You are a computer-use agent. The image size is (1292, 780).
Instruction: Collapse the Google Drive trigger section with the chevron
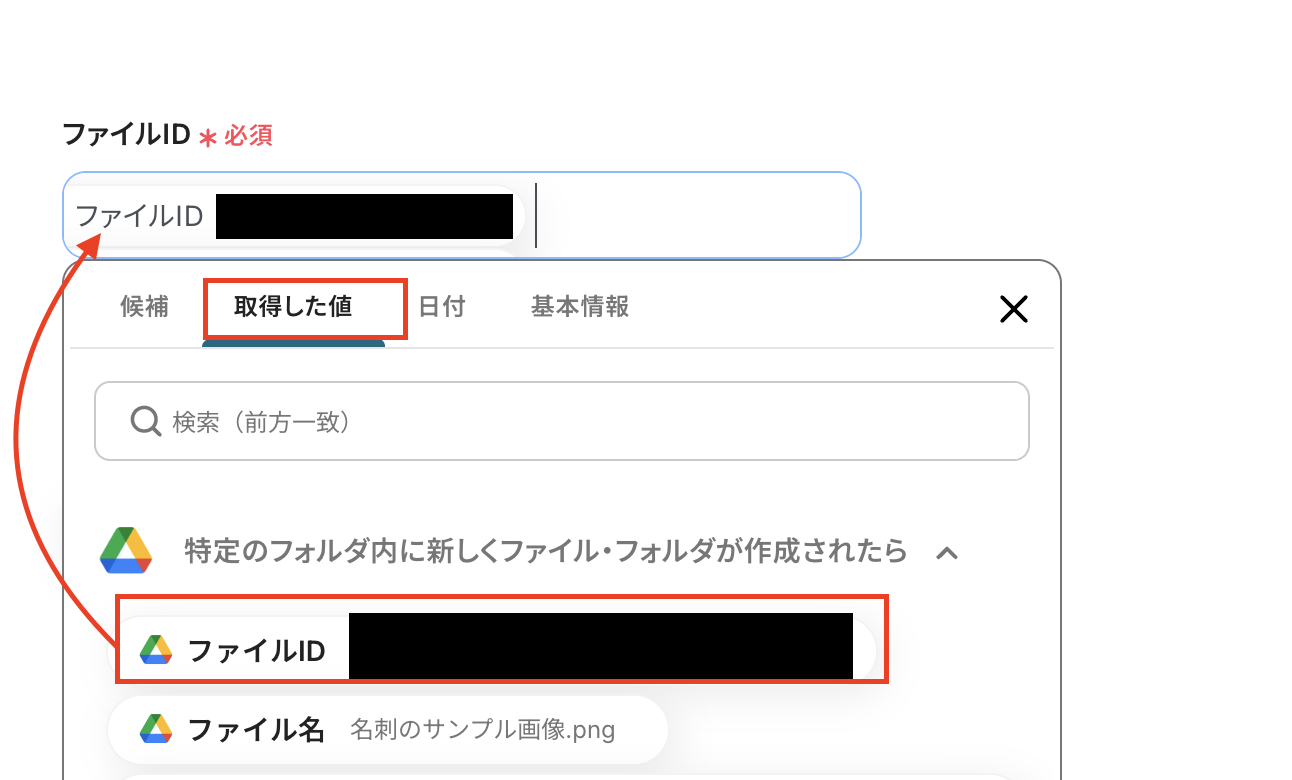pos(947,552)
